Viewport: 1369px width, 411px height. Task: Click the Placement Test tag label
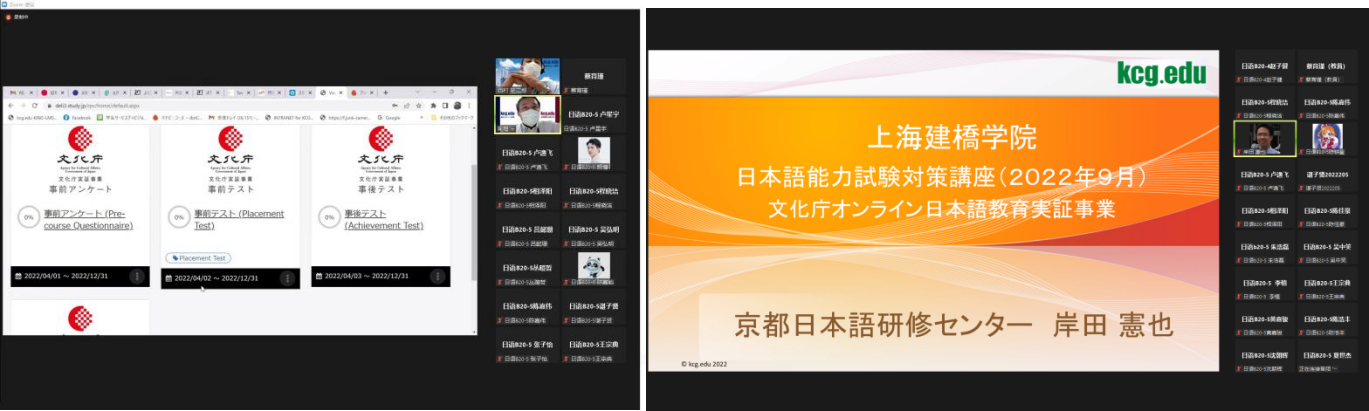click(198, 258)
